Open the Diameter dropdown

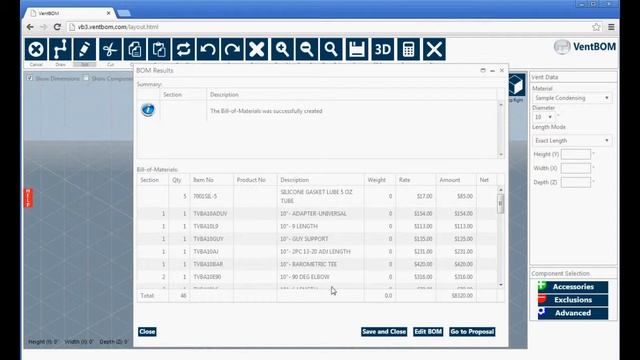point(543,117)
